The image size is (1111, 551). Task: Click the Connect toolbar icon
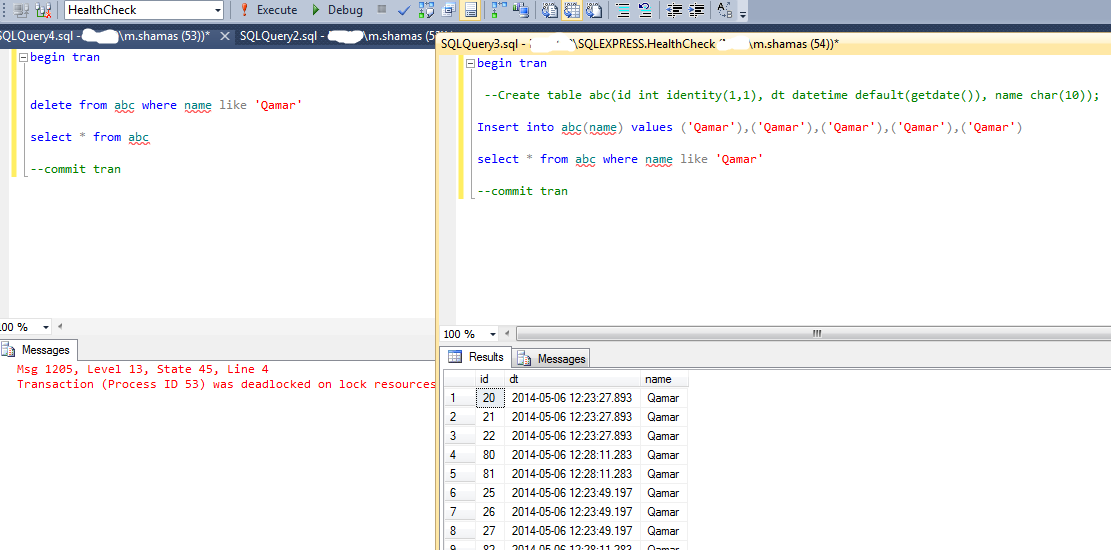tap(21, 10)
